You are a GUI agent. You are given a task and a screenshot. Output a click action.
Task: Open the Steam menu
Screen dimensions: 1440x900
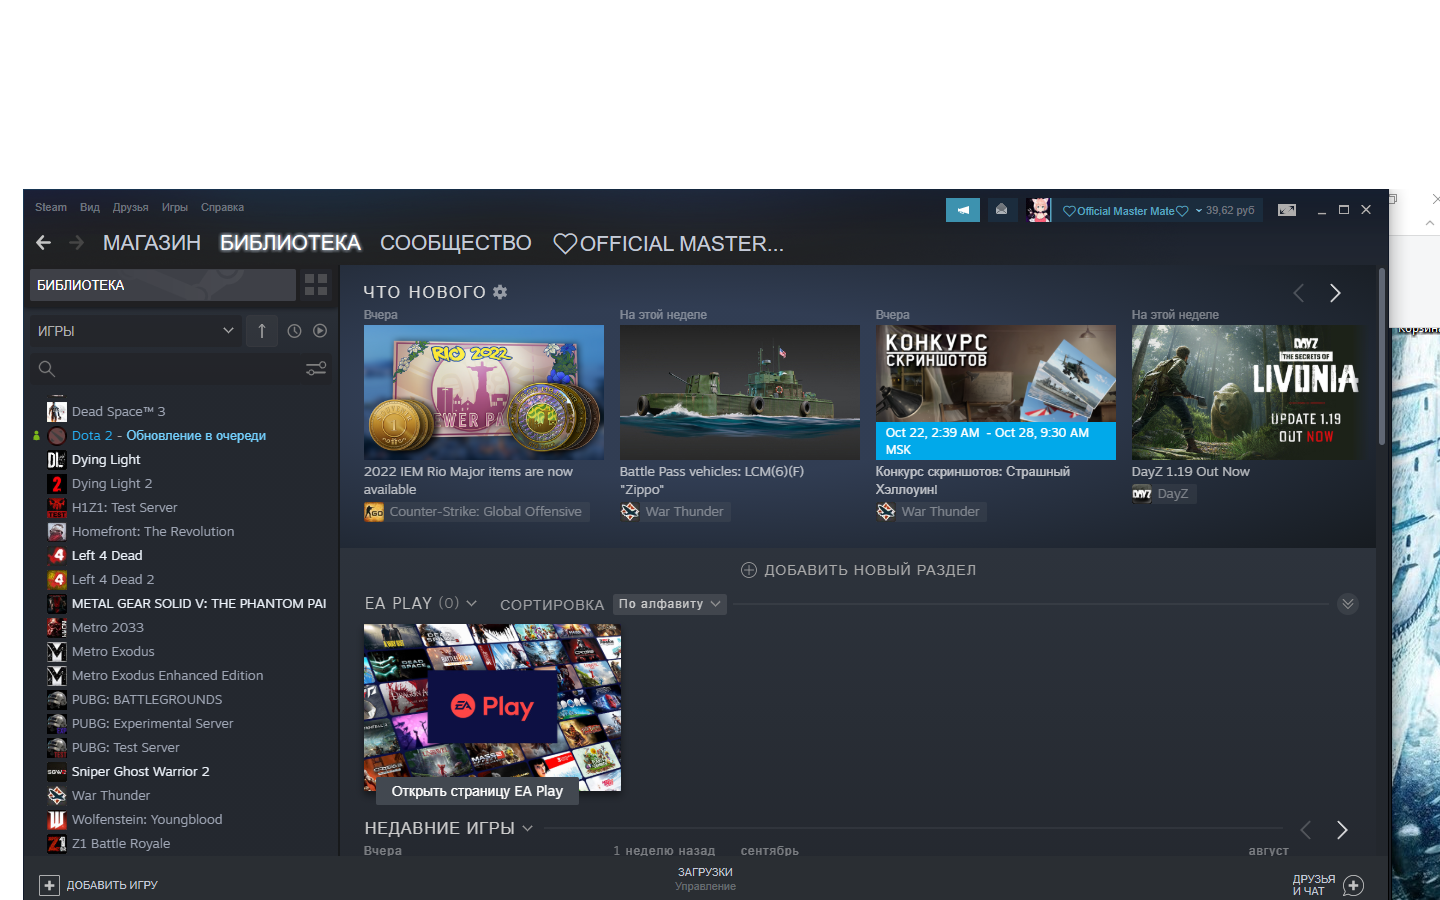pos(51,208)
